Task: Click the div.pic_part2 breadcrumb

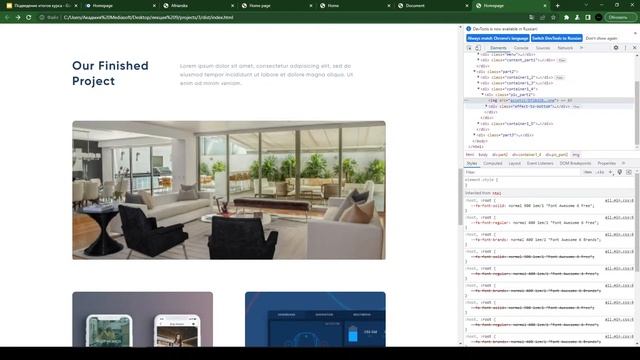Action: click(557, 155)
